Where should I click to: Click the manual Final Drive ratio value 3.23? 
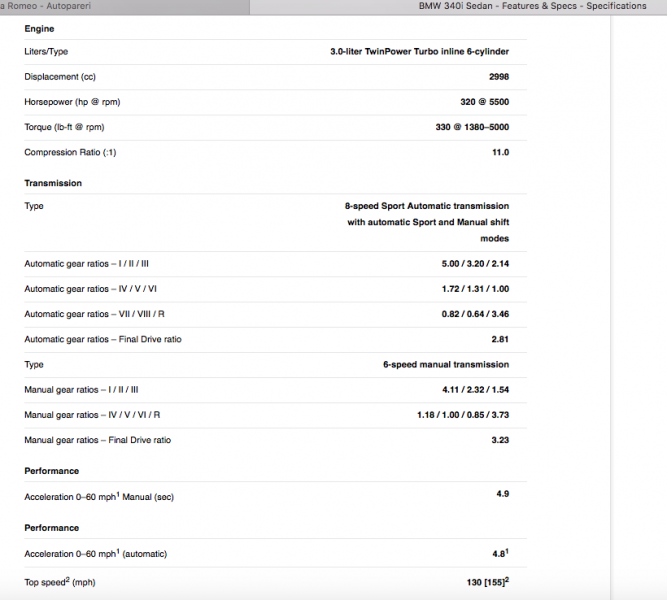pos(500,440)
